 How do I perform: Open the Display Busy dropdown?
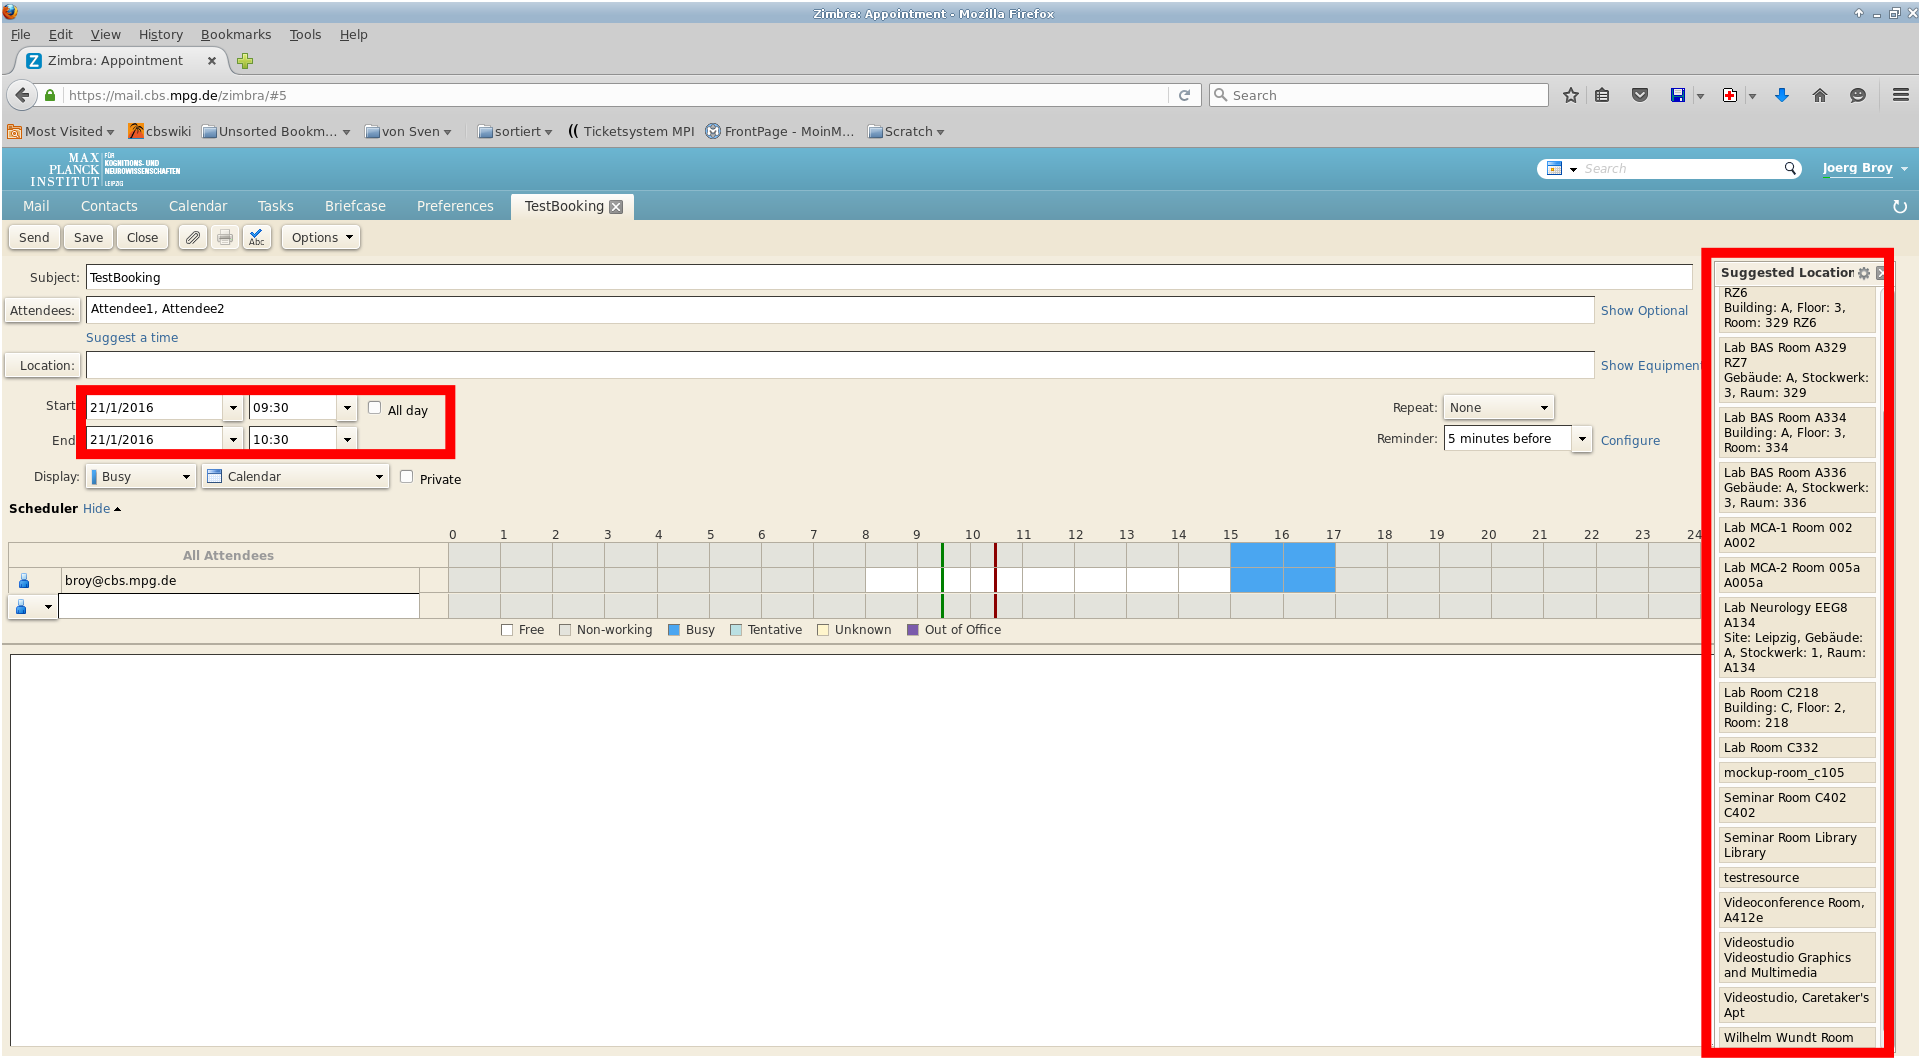click(141, 477)
